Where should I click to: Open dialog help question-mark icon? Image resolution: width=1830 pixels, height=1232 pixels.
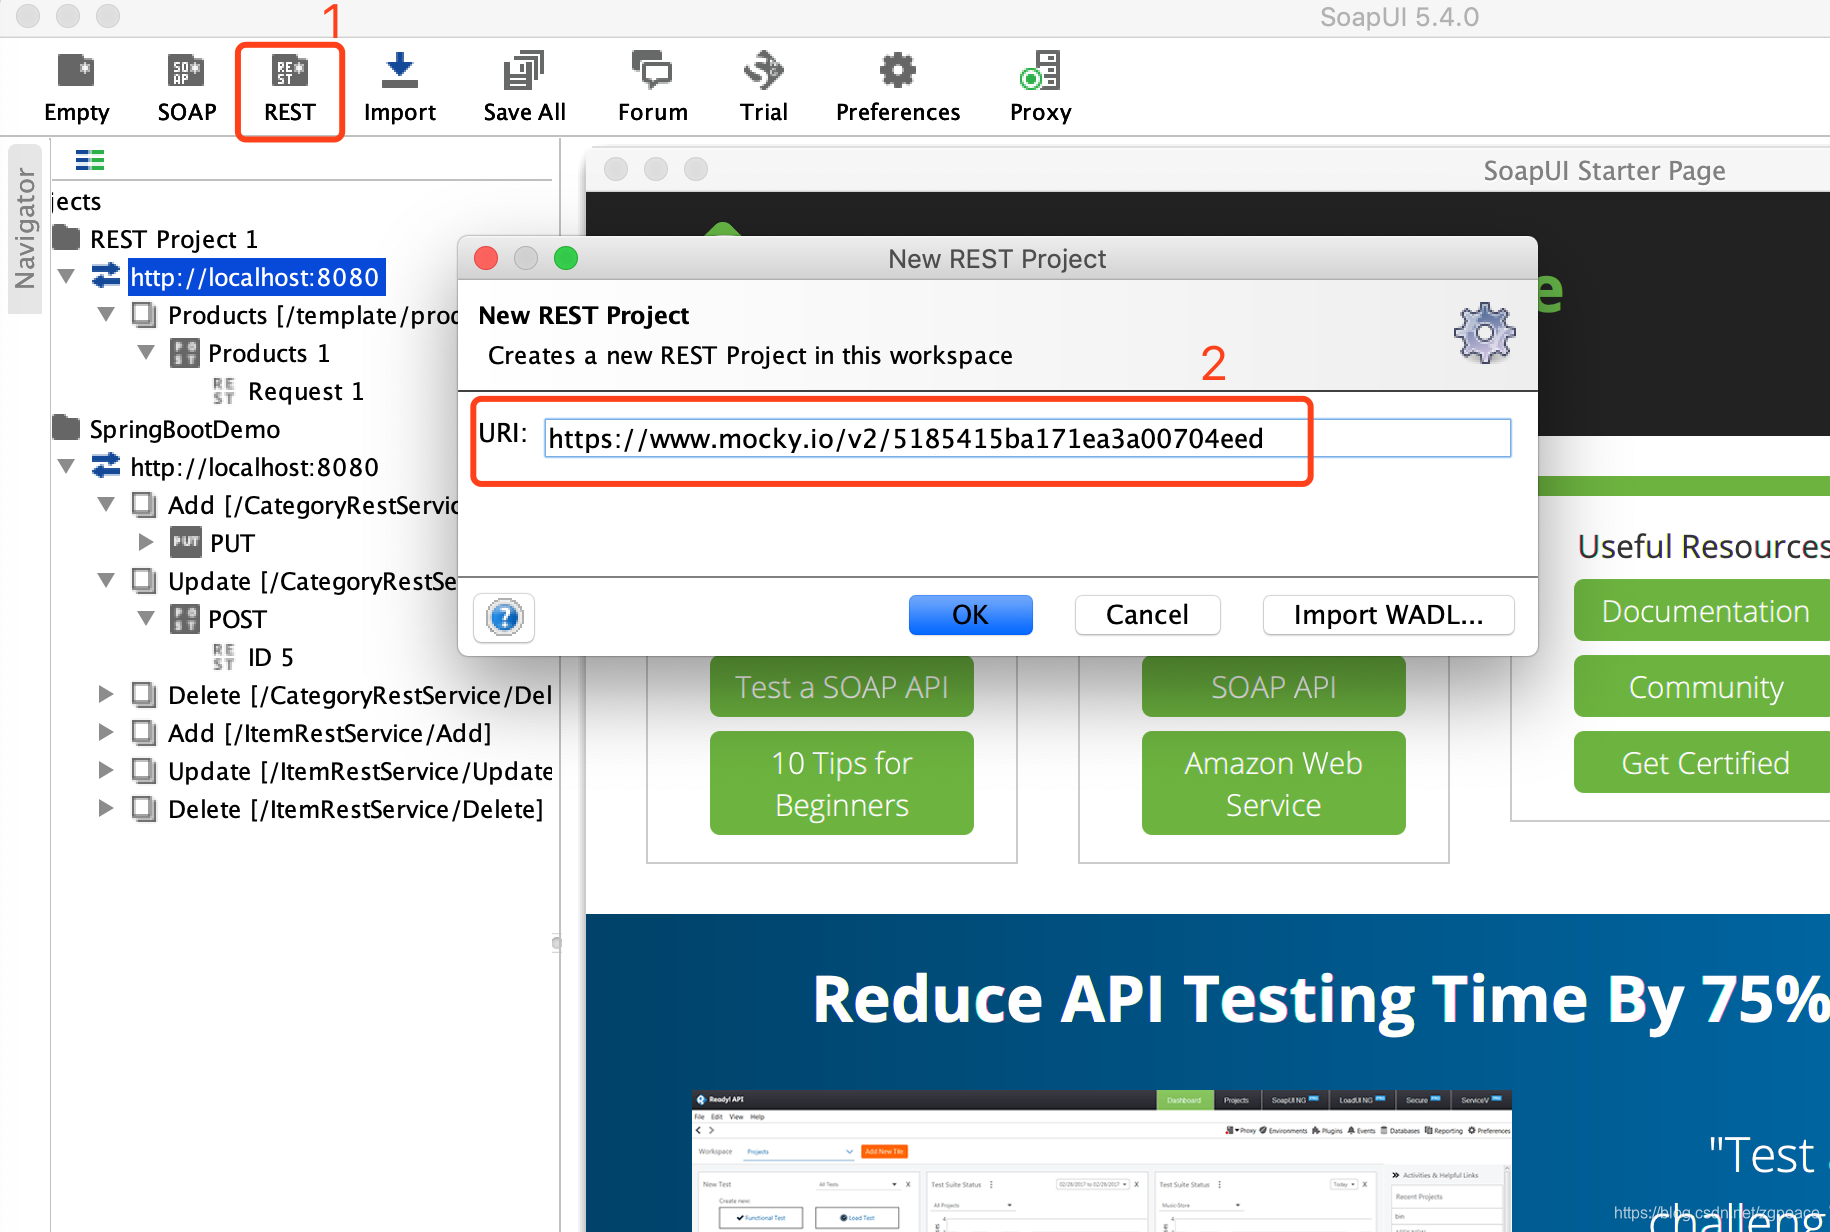tap(504, 617)
